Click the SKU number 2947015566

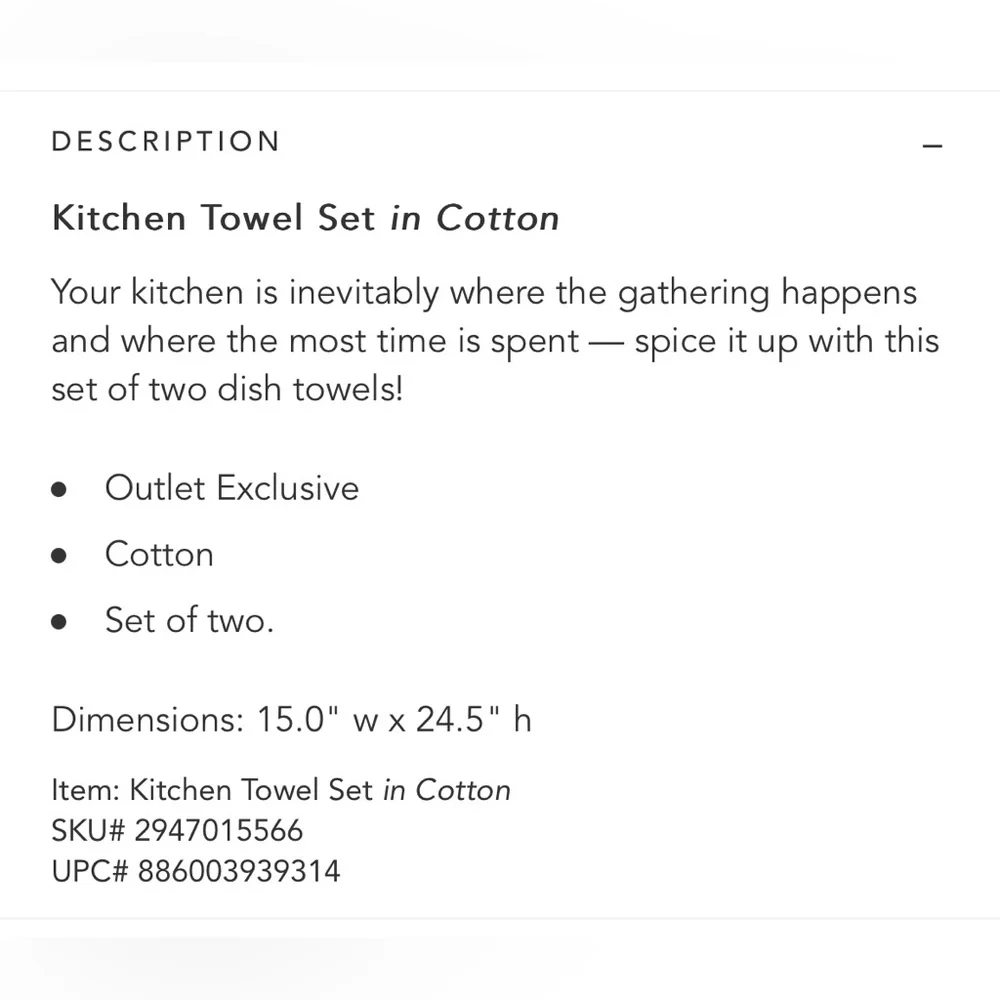[x=219, y=830]
